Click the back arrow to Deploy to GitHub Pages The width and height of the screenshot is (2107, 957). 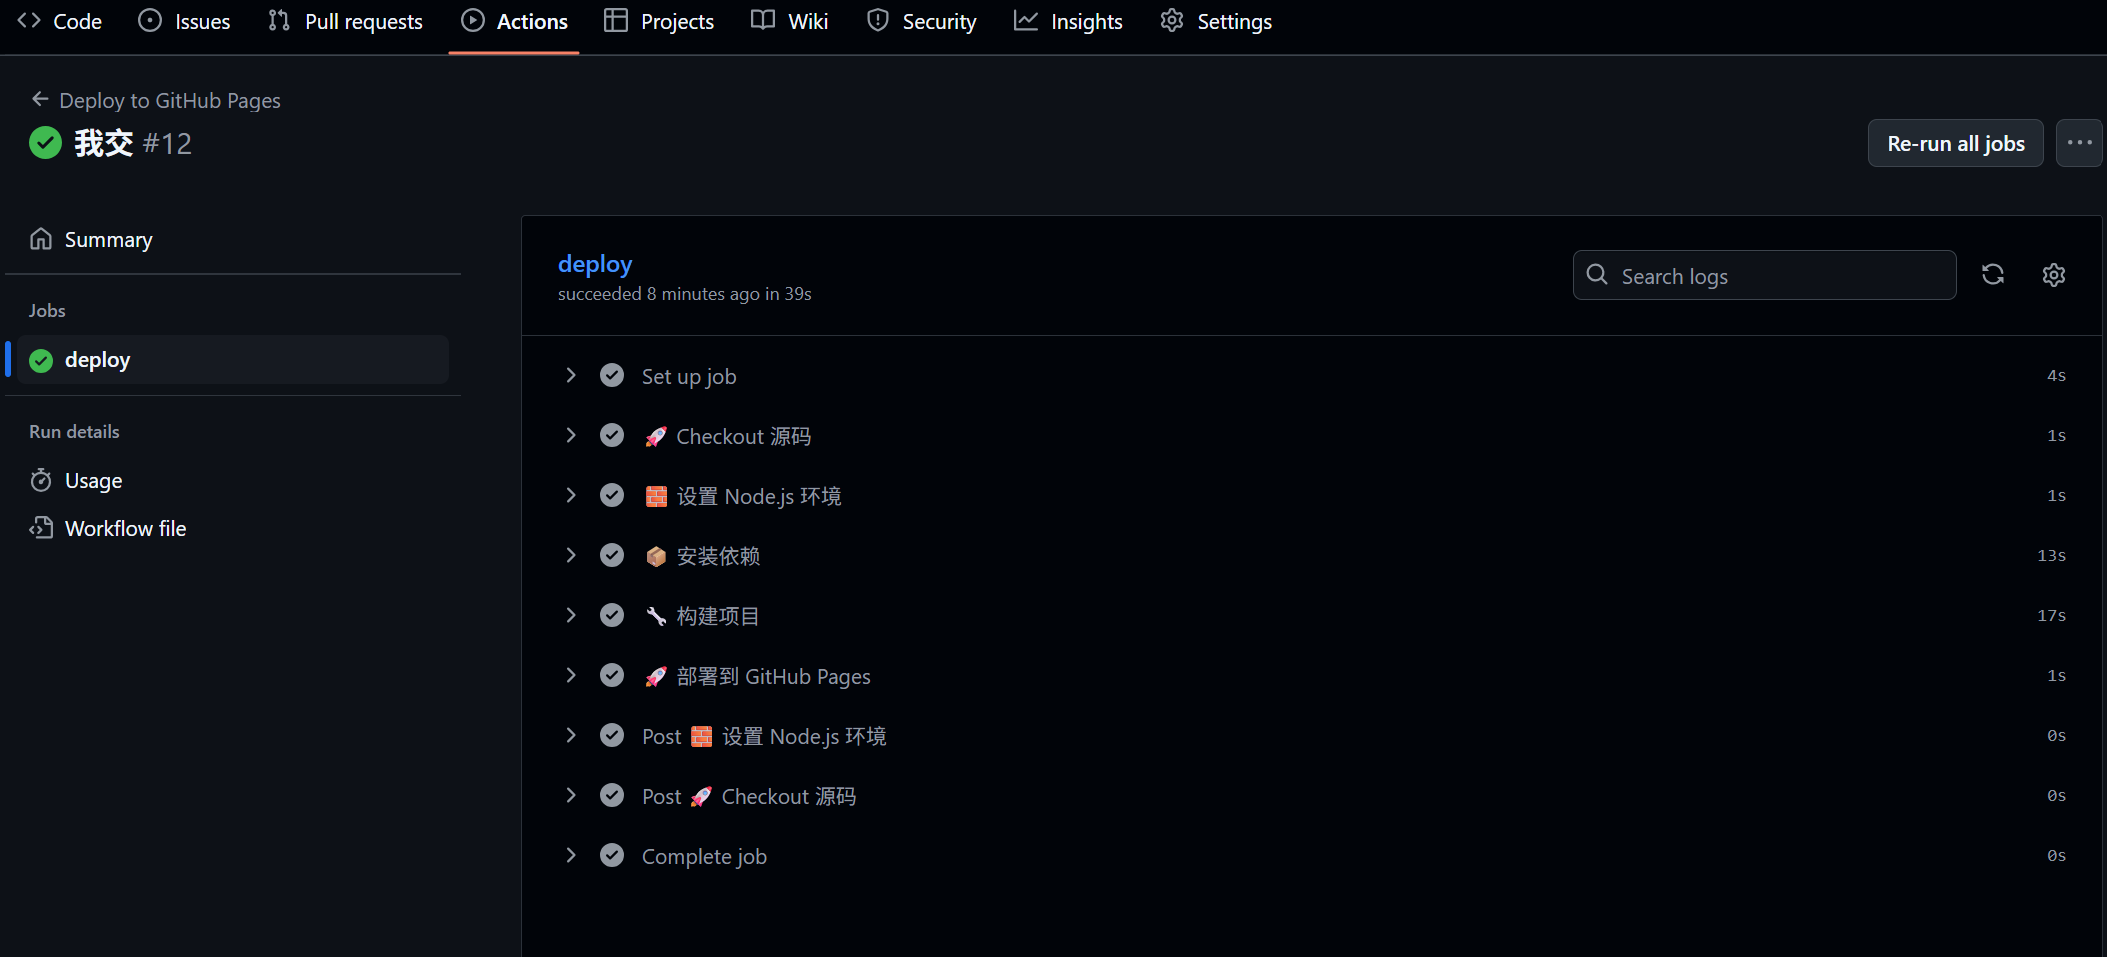coord(39,98)
